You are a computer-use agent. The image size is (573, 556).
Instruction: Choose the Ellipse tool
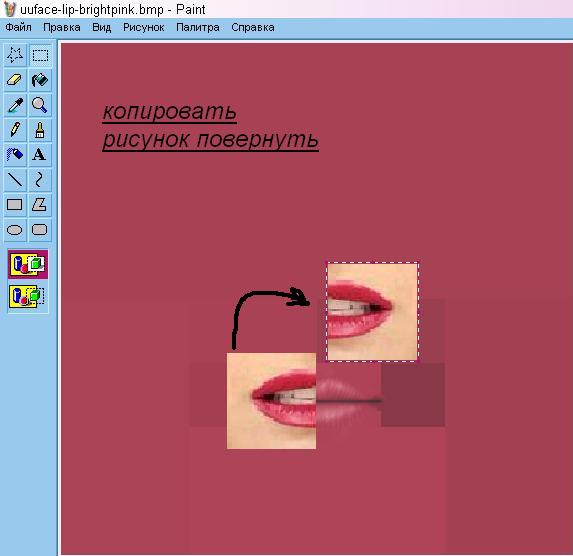(x=15, y=230)
